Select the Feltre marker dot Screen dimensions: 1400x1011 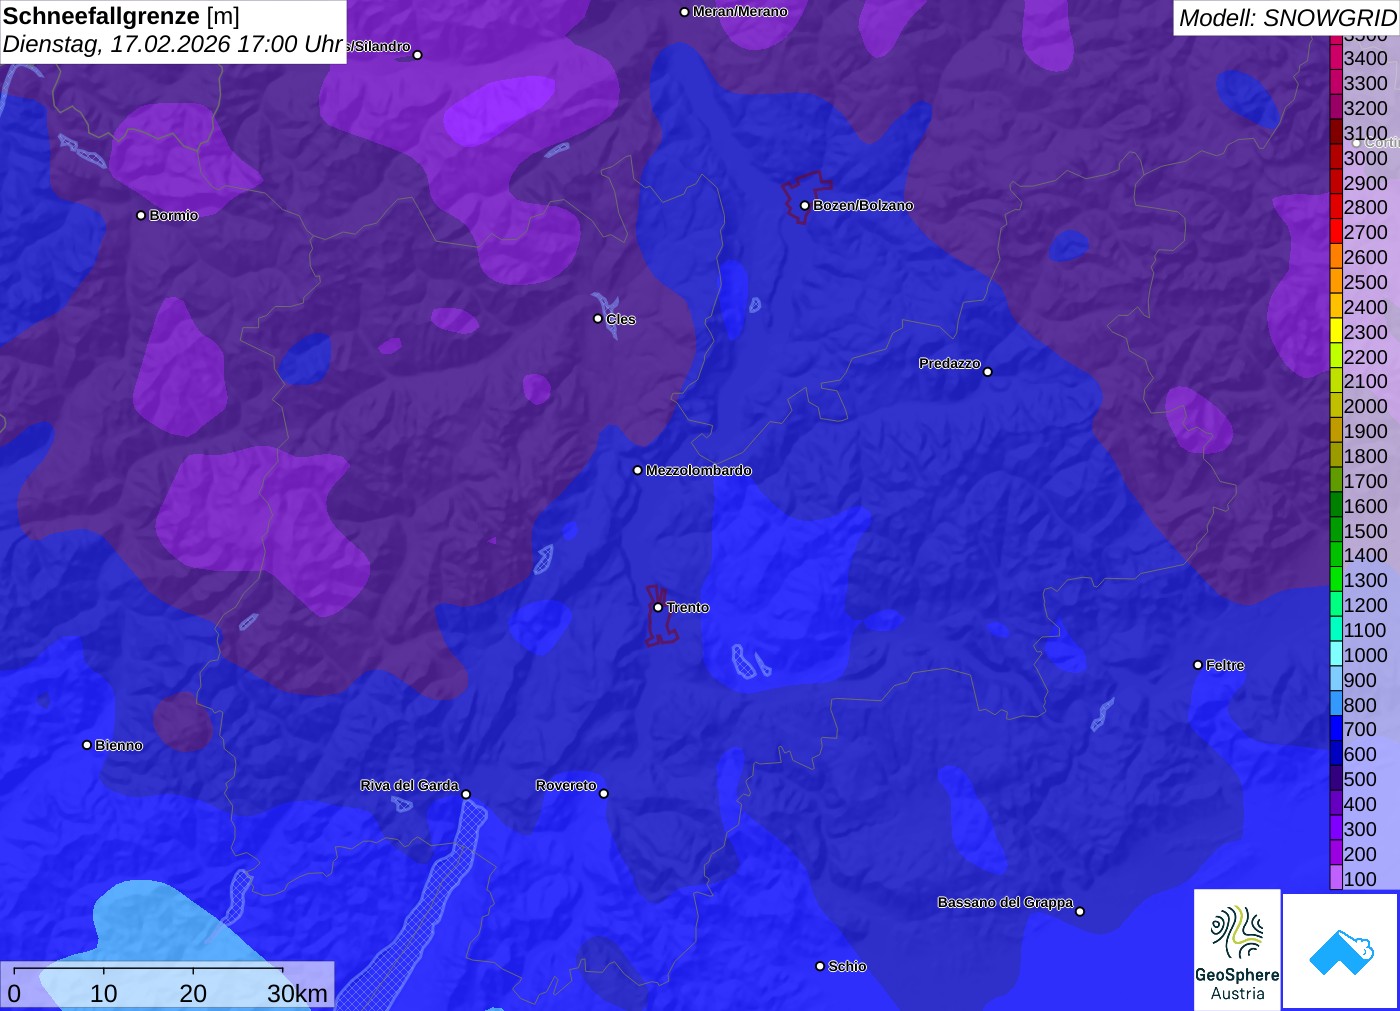click(x=1198, y=665)
